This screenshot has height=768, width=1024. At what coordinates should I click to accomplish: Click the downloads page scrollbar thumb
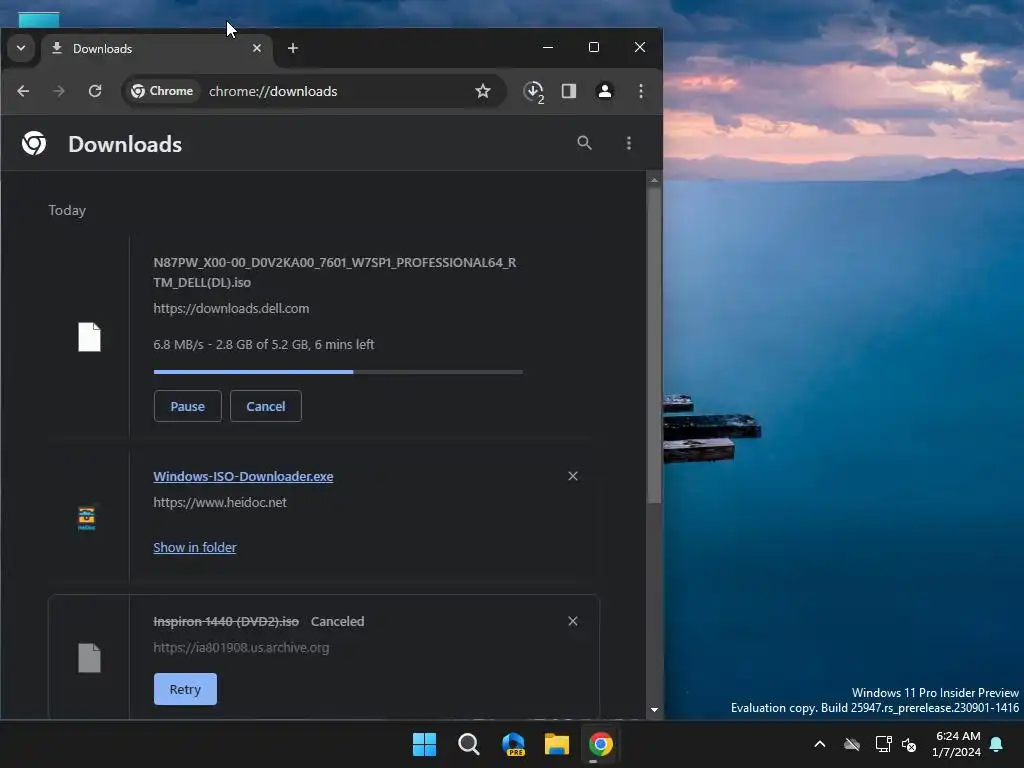654,345
